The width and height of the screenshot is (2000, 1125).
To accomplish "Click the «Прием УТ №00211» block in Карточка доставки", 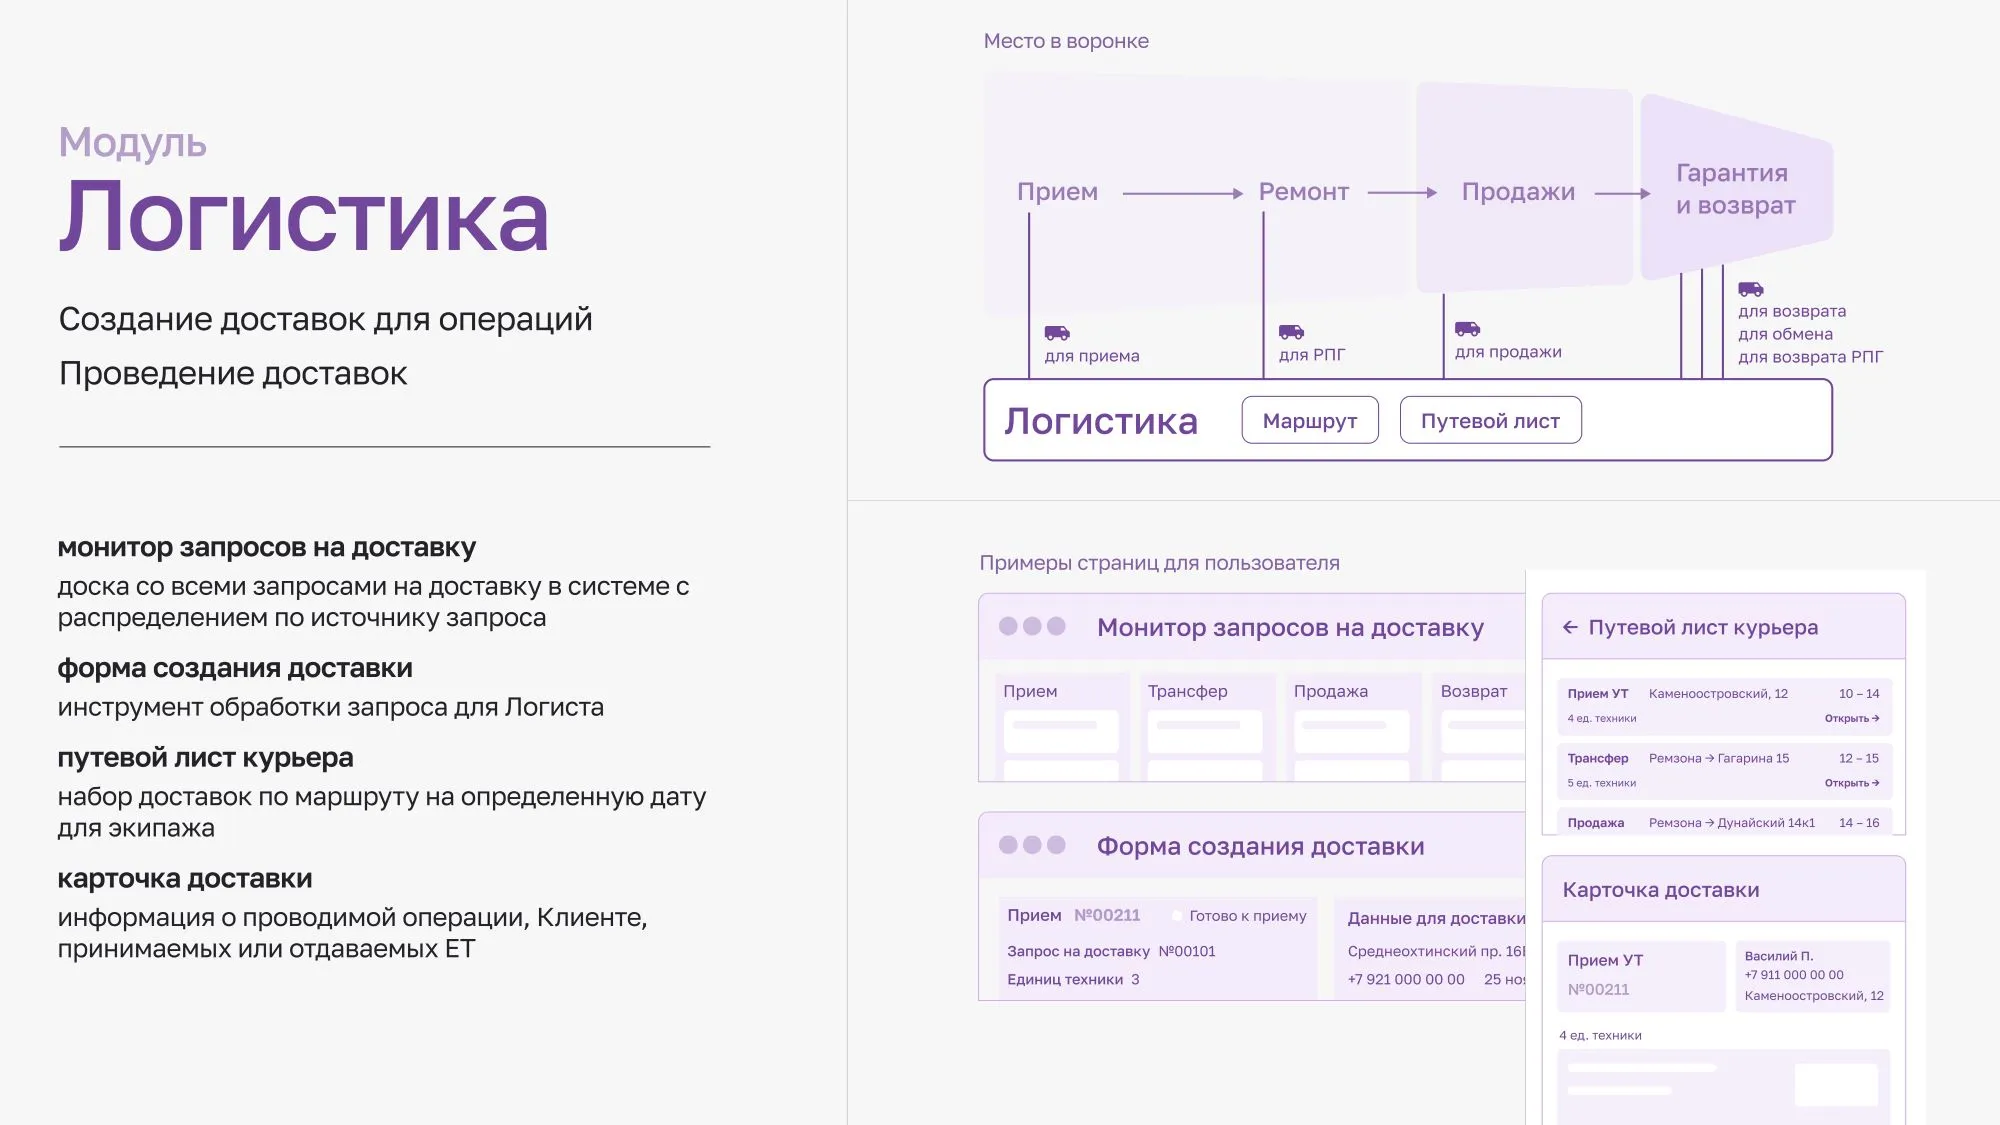I will tap(1640, 975).
